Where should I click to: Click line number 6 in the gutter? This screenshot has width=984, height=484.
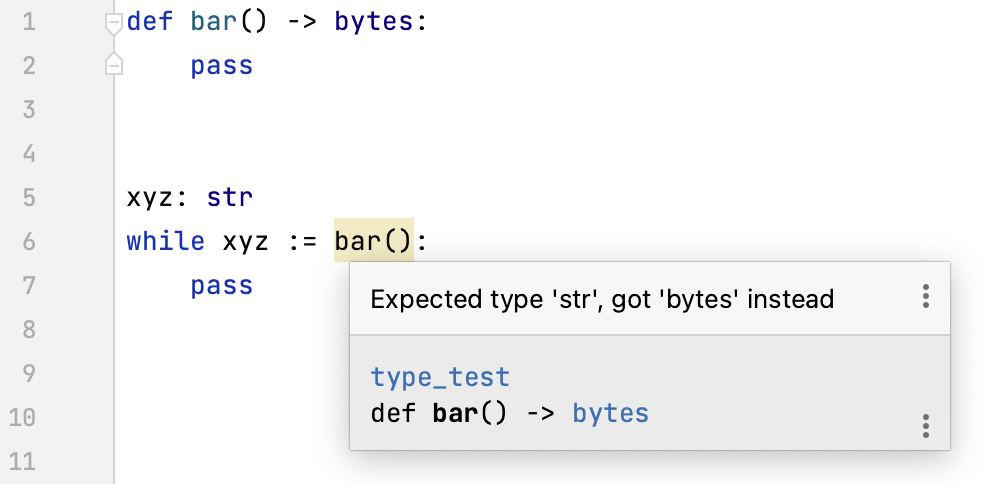point(28,241)
